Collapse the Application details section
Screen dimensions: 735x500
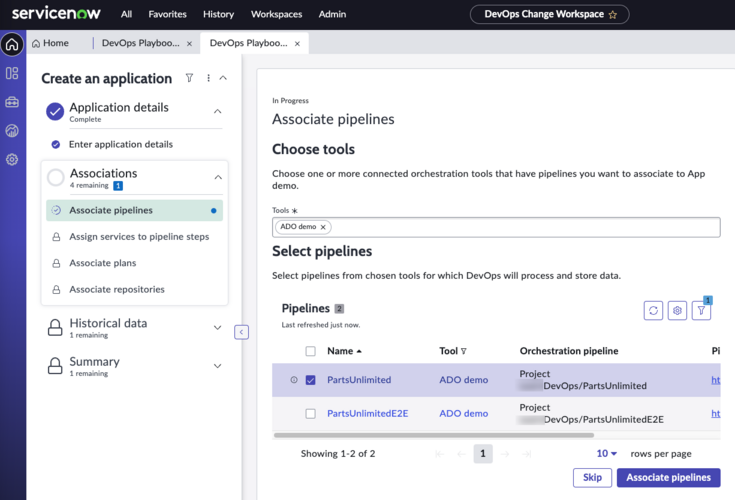[x=218, y=112]
